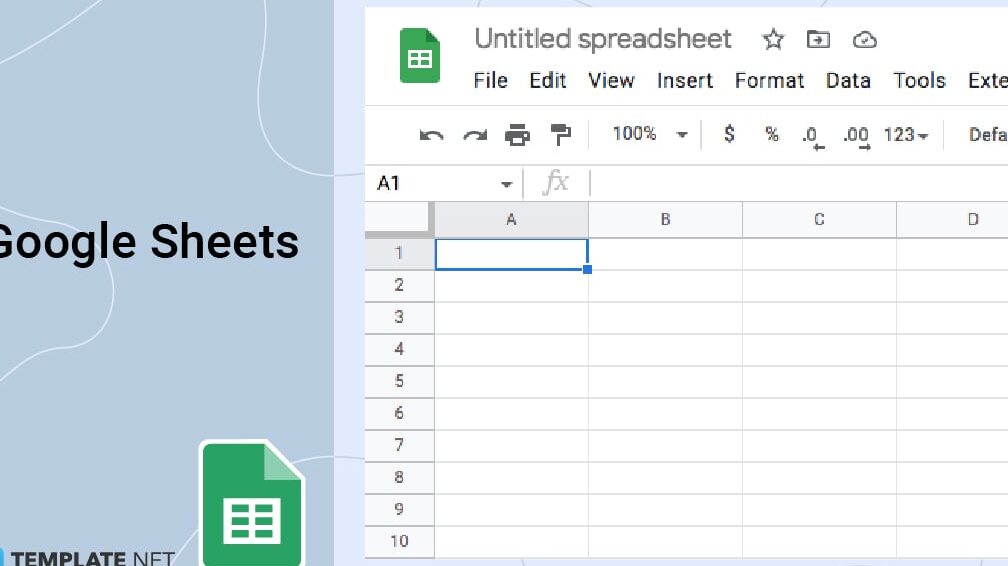Click the Undo arrow icon
Image resolution: width=1008 pixels, height=566 pixels.
[x=431, y=135]
